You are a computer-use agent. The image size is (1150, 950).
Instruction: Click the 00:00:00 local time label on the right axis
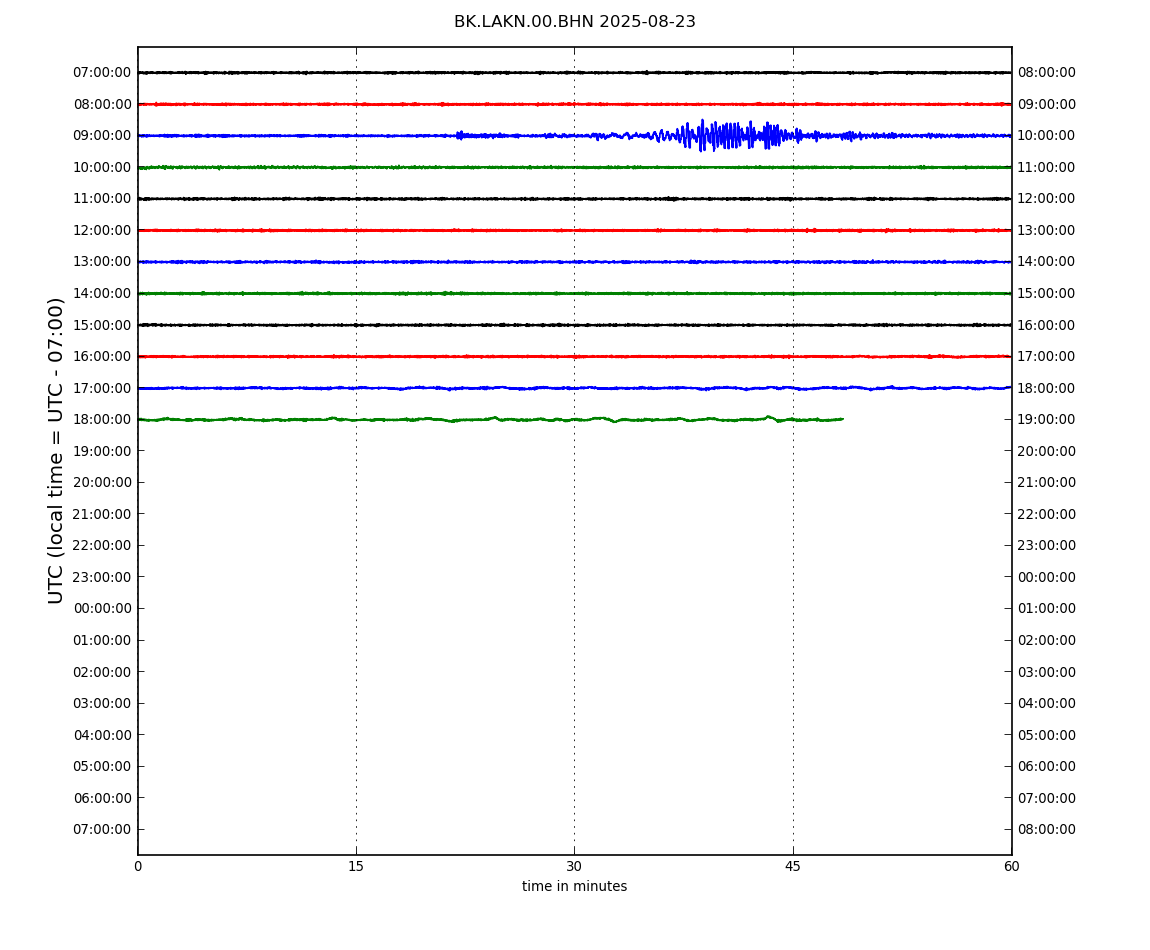[1047, 577]
